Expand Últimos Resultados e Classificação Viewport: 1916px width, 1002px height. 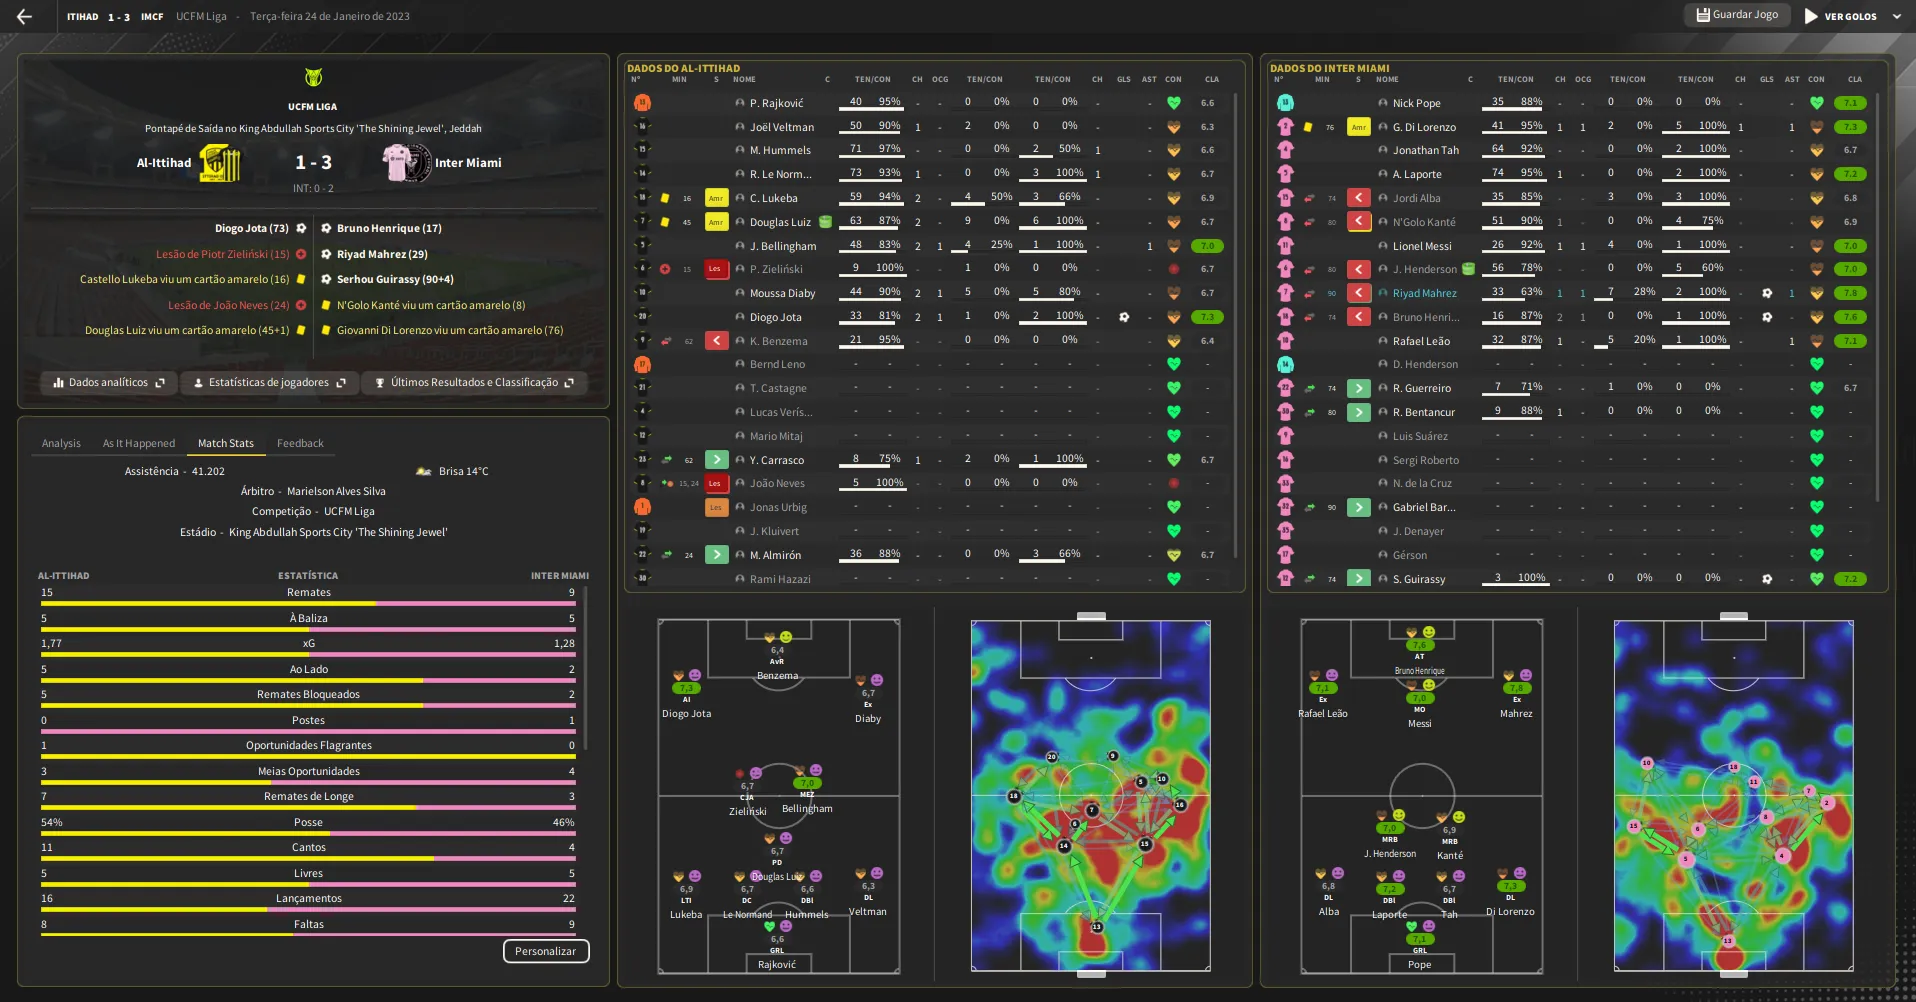[x=569, y=383]
